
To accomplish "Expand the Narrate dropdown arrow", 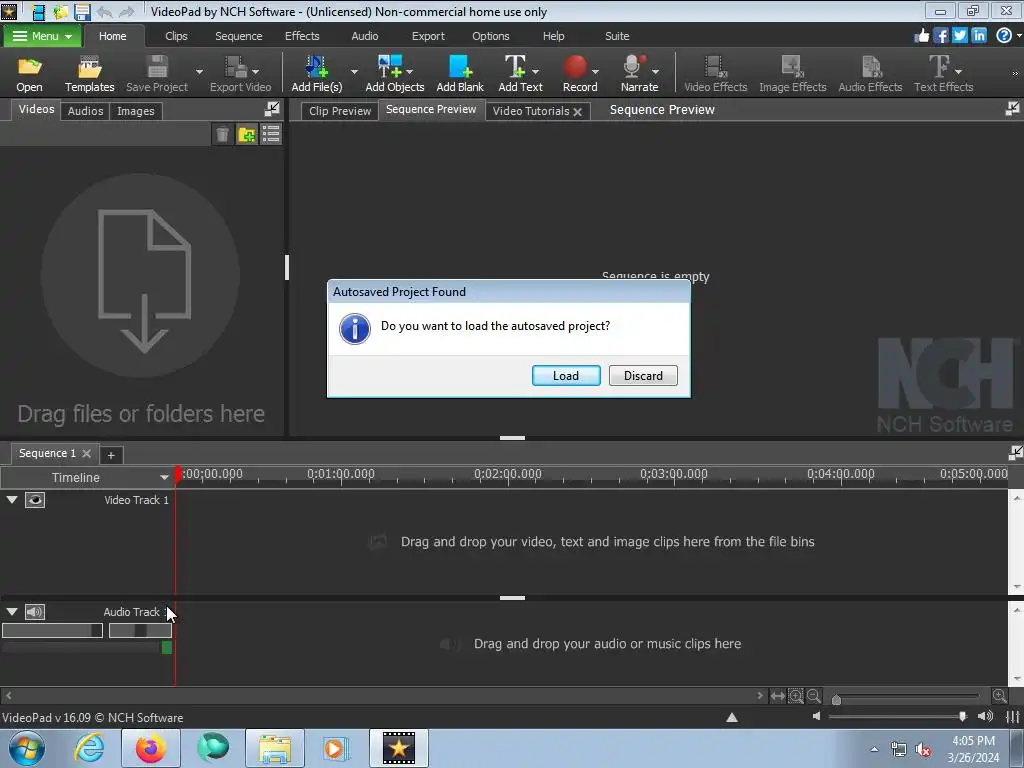I will click(655, 71).
